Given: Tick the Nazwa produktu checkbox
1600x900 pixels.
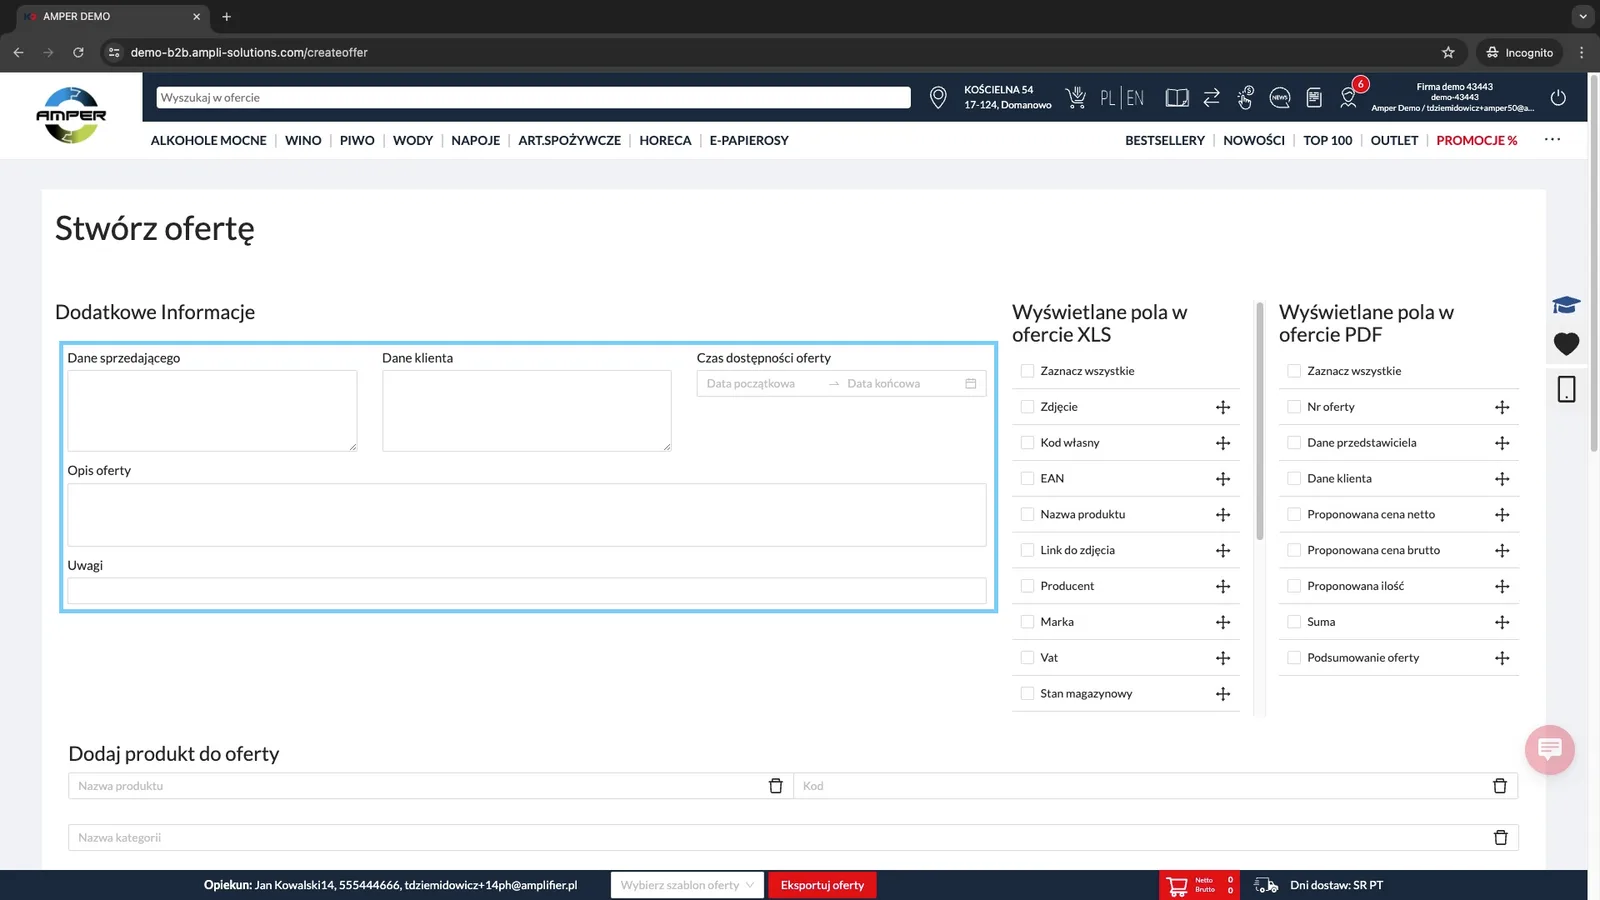Looking at the screenshot, I should (x=1027, y=515).
